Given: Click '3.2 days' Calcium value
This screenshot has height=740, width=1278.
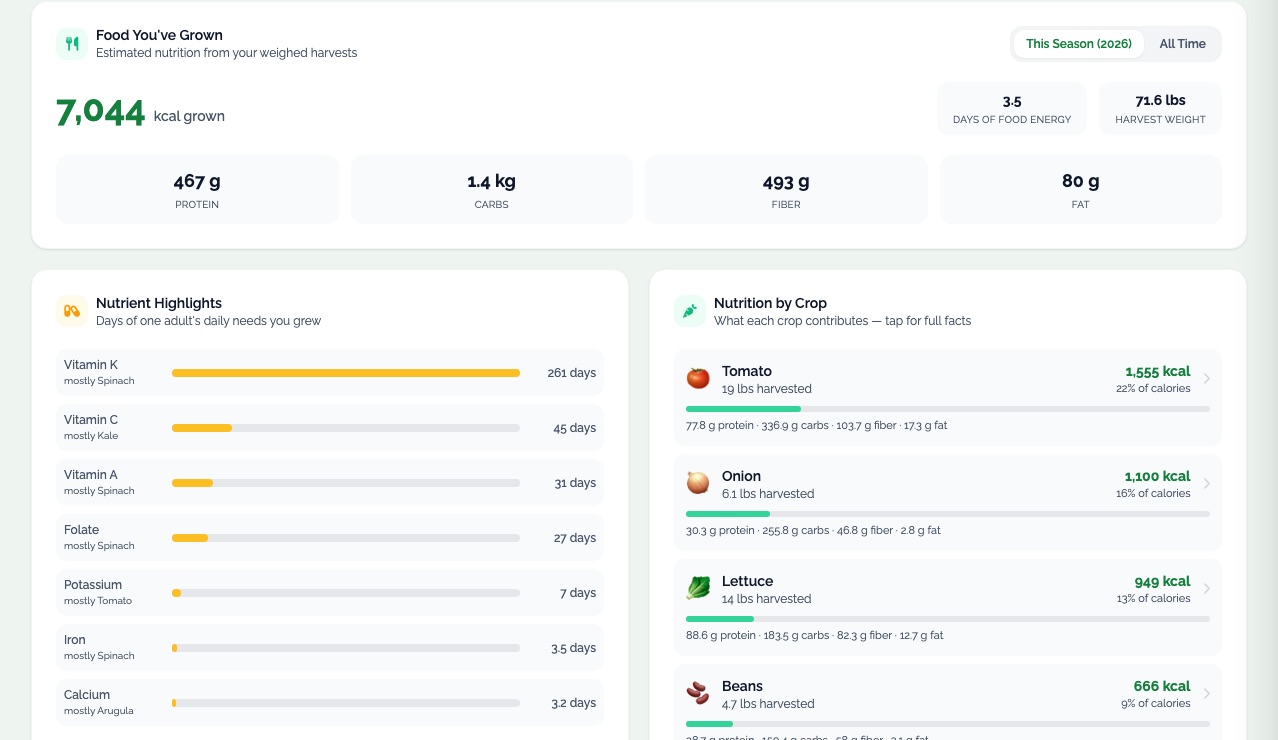Looking at the screenshot, I should pyautogui.click(x=574, y=703).
